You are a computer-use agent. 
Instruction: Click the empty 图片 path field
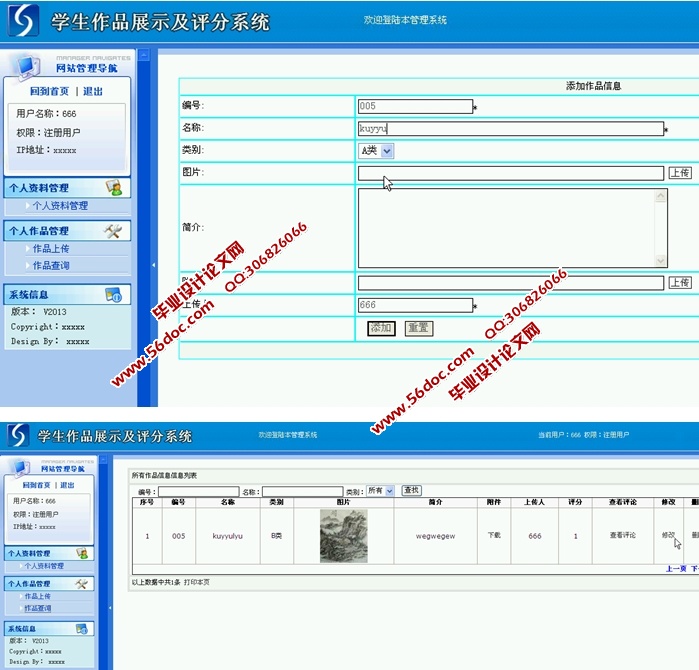pyautogui.click(x=511, y=173)
